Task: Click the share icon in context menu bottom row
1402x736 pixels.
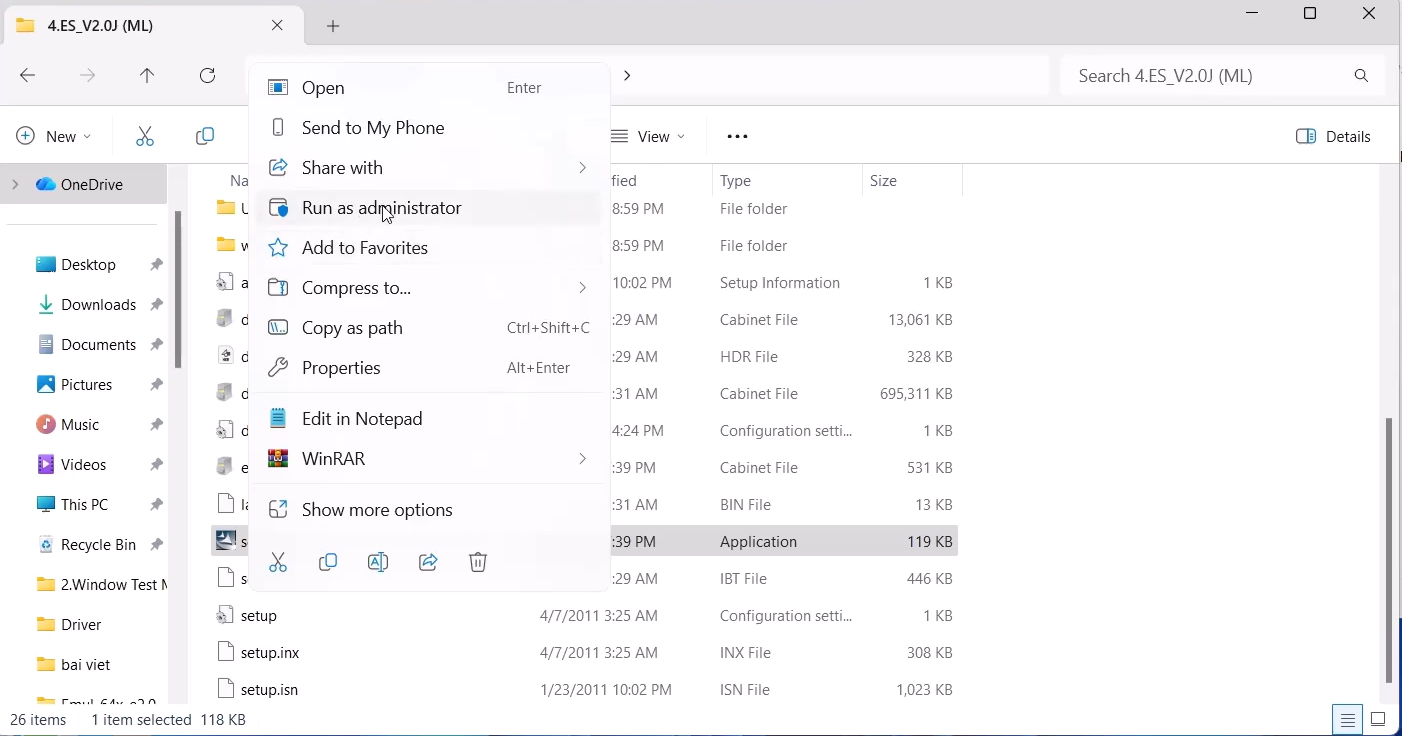Action: click(x=428, y=563)
